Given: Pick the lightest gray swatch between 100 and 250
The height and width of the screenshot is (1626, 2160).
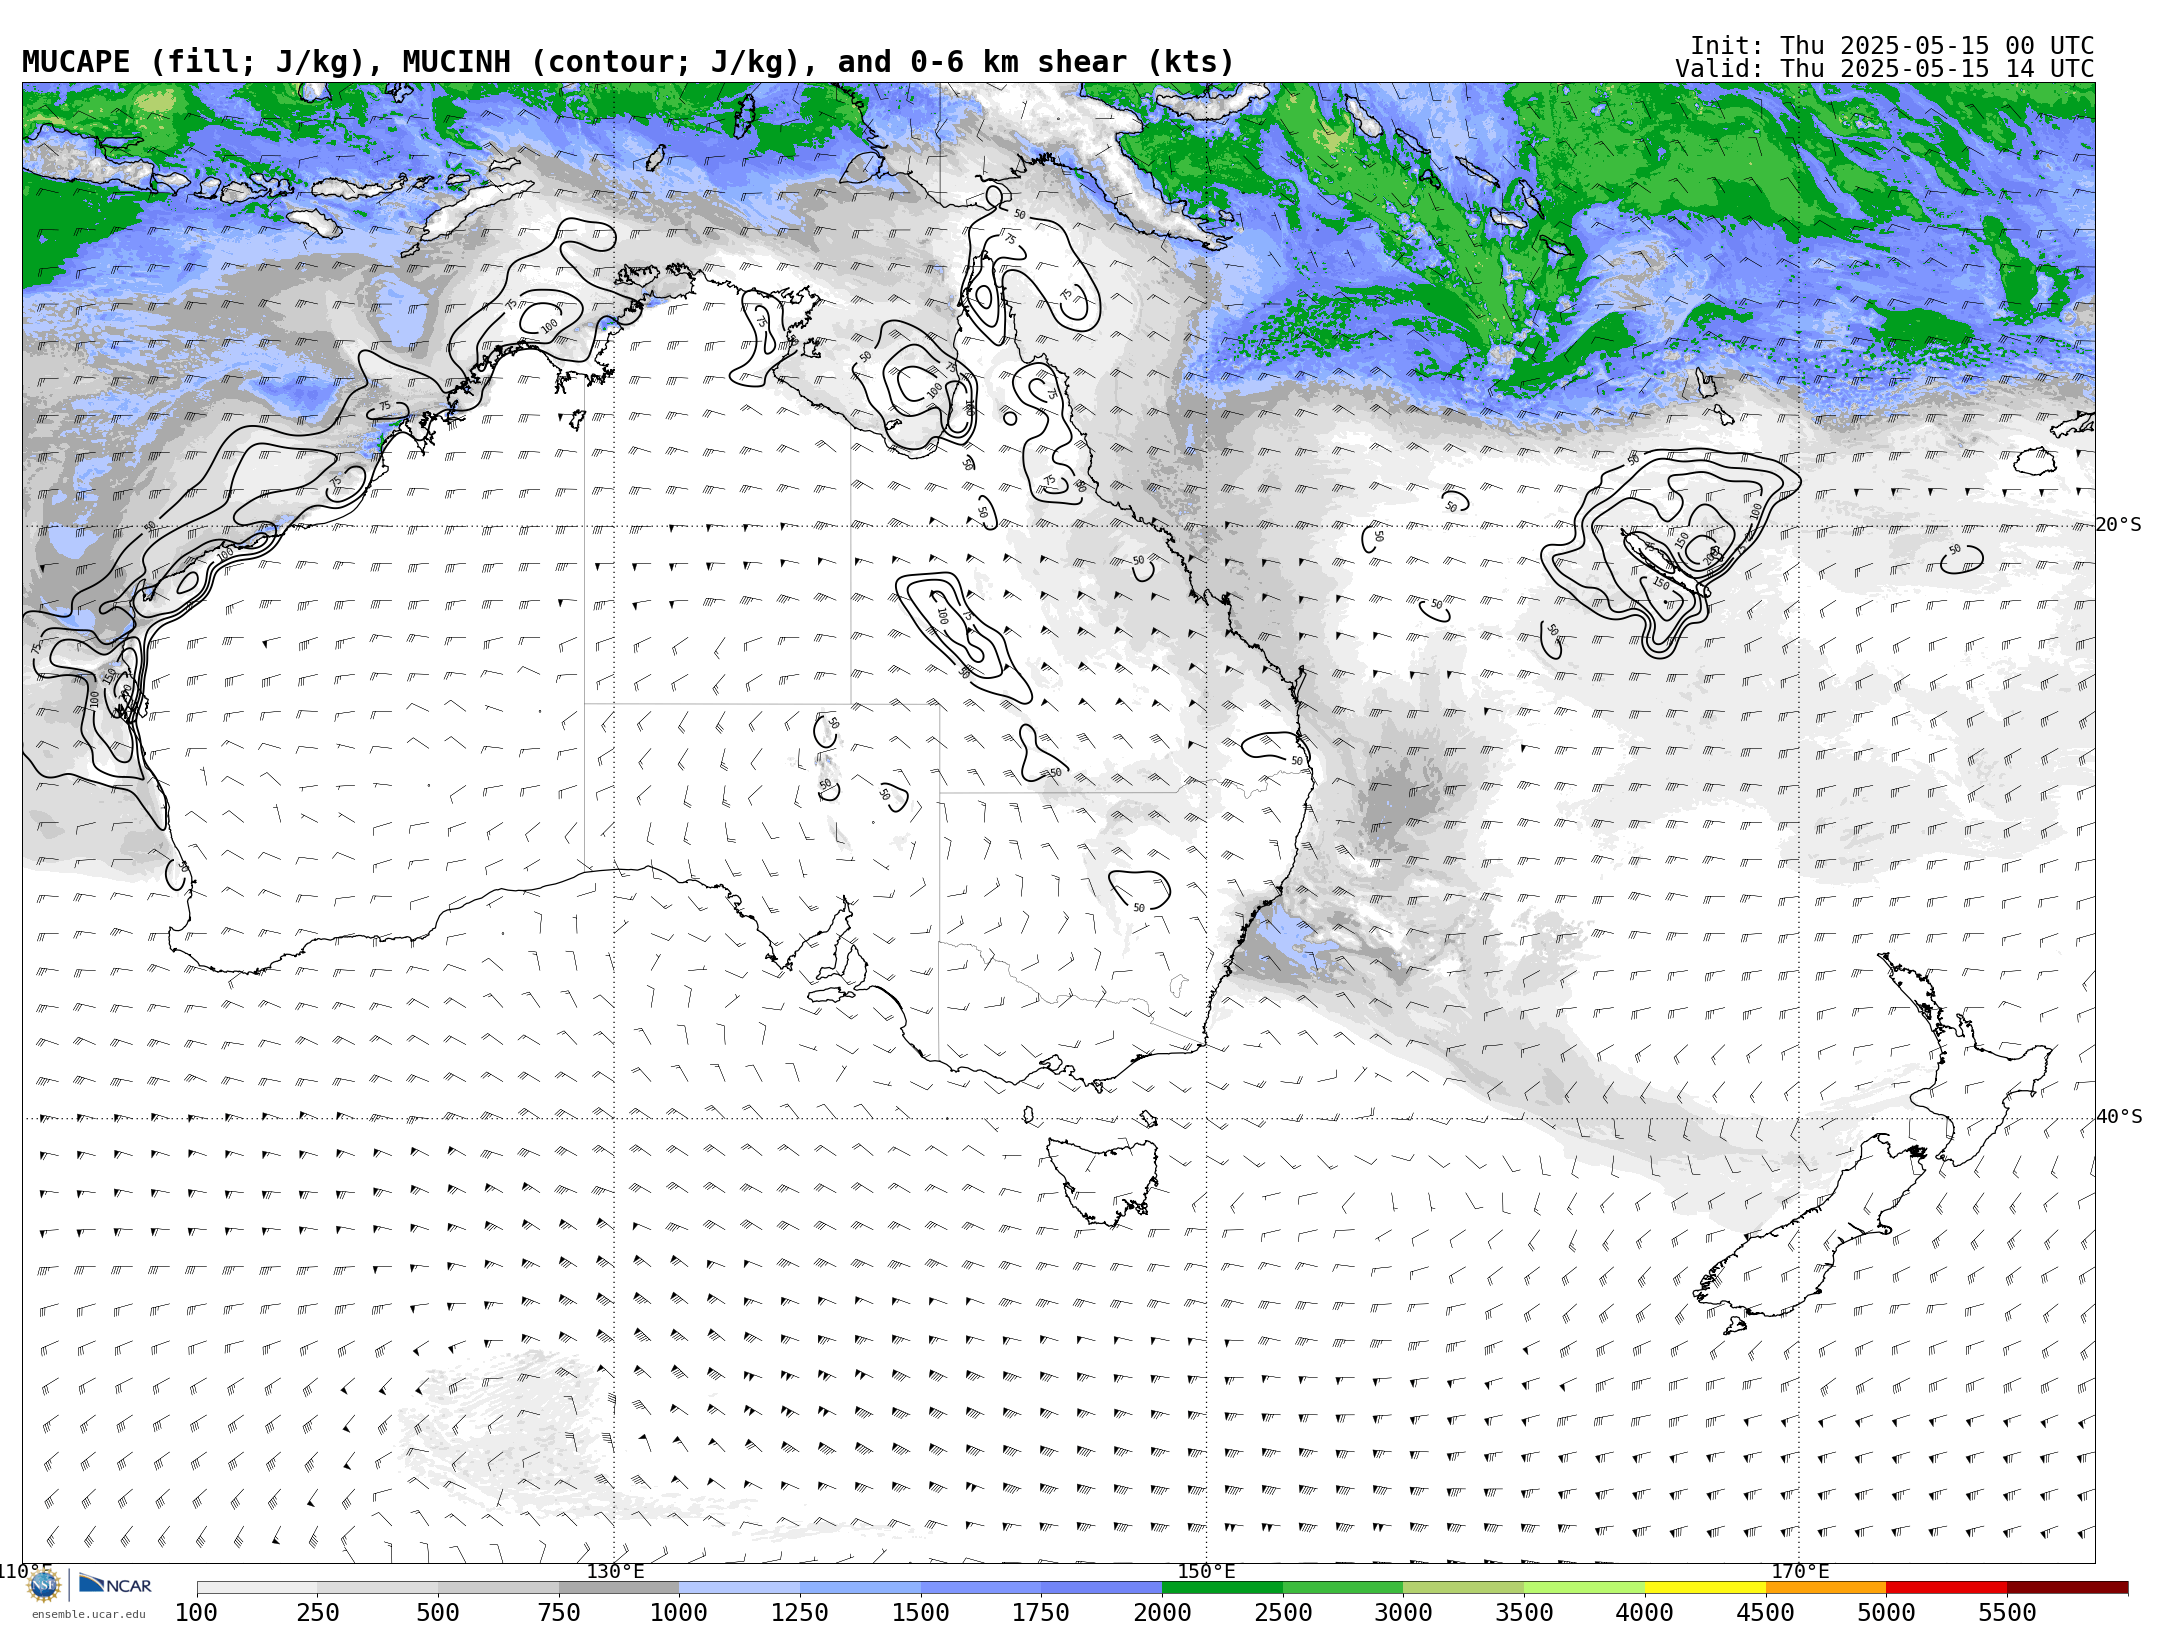Looking at the screenshot, I should [x=257, y=1588].
